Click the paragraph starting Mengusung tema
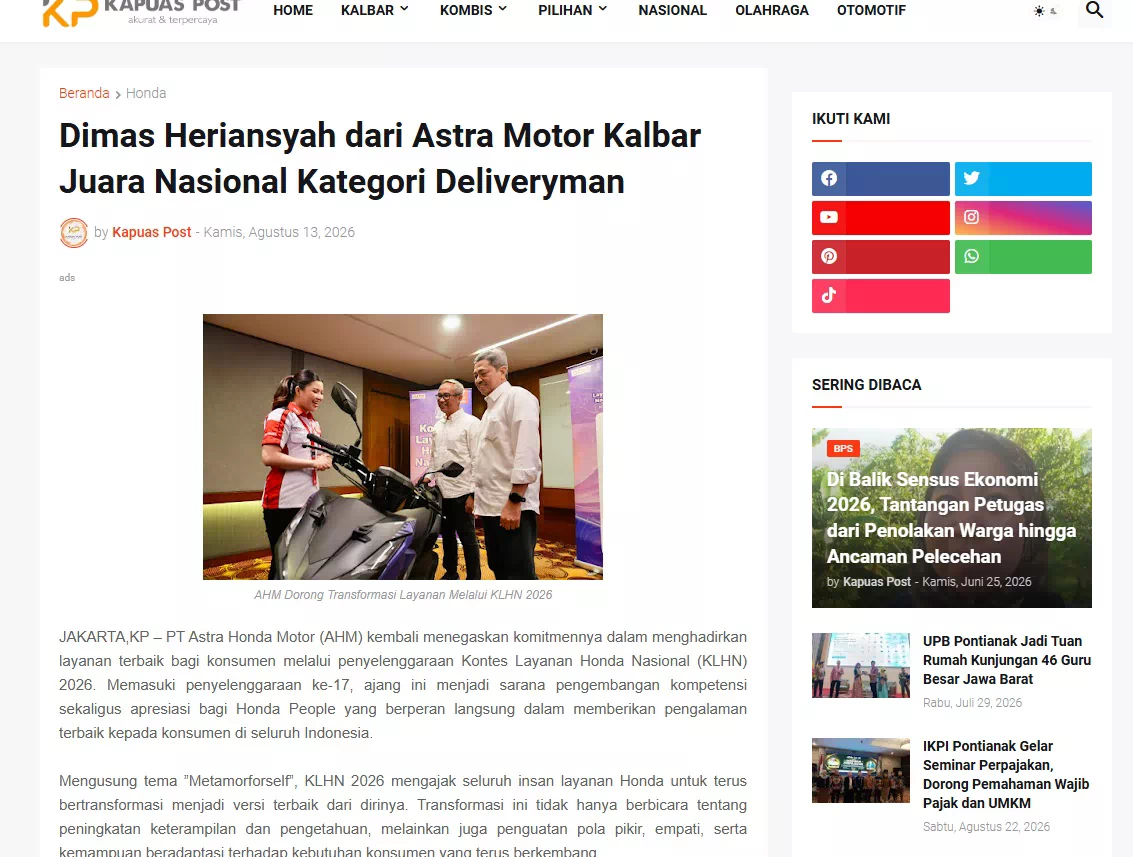Viewport: 1133px width, 857px height. (x=402, y=816)
